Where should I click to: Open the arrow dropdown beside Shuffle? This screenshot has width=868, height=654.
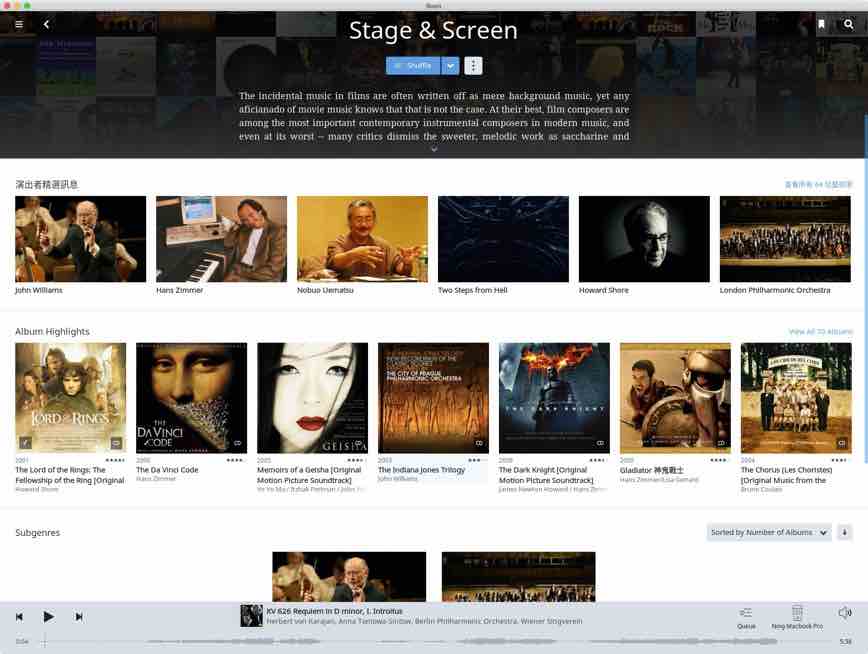(451, 65)
